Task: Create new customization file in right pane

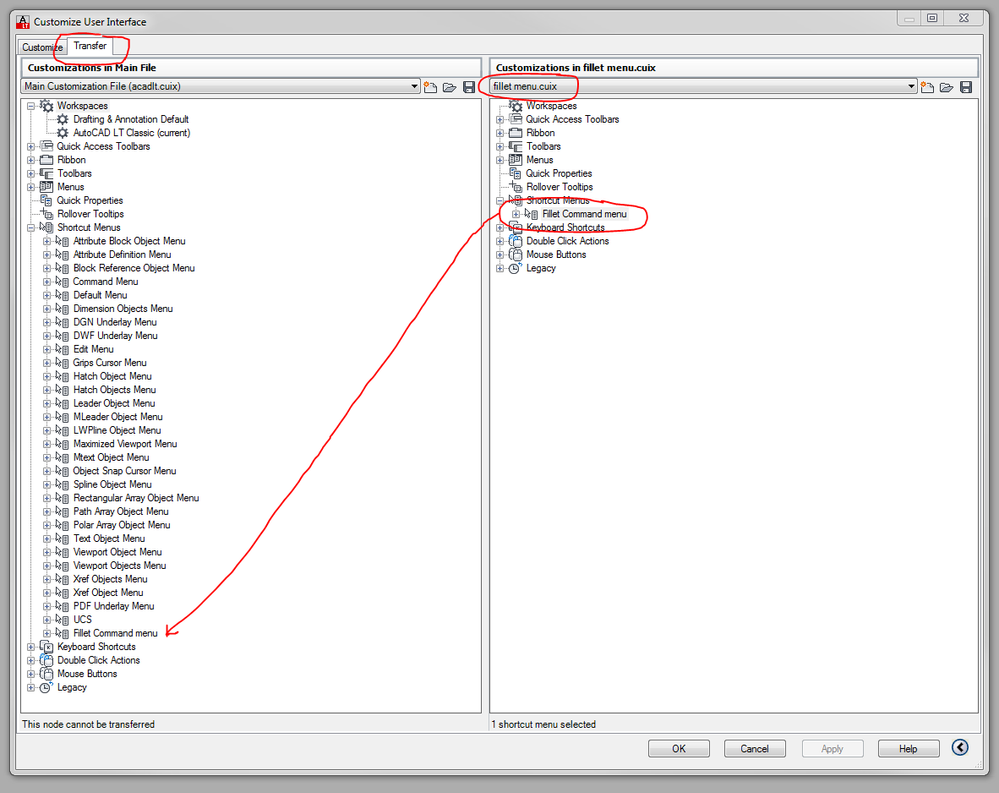Action: pos(928,87)
